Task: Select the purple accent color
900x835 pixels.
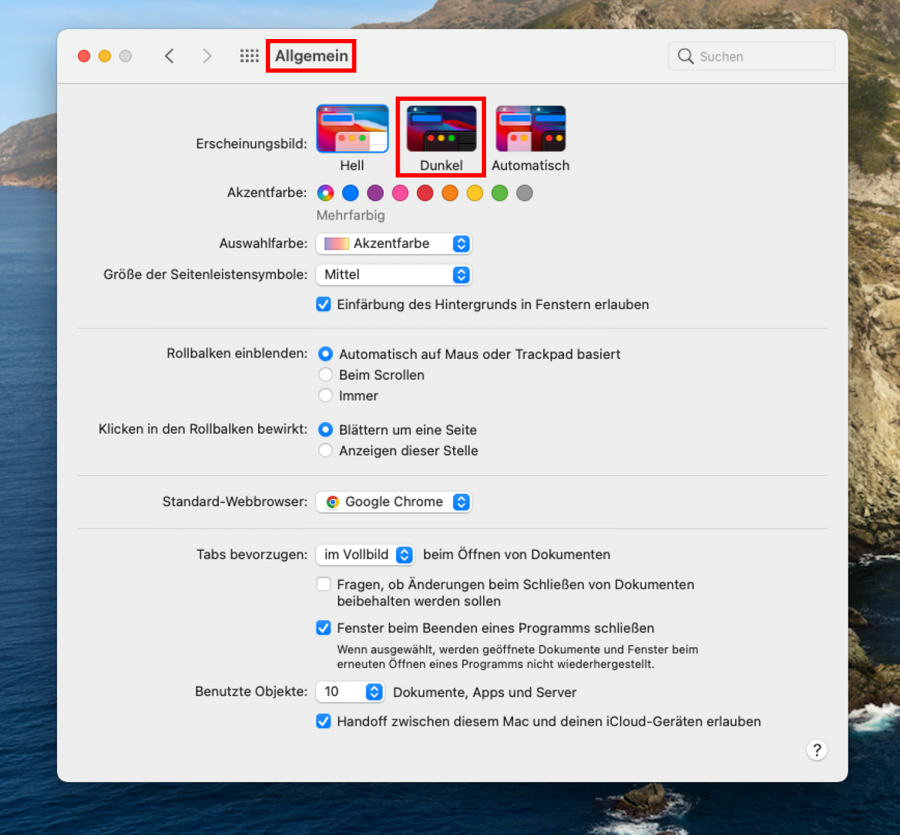Action: (x=374, y=193)
